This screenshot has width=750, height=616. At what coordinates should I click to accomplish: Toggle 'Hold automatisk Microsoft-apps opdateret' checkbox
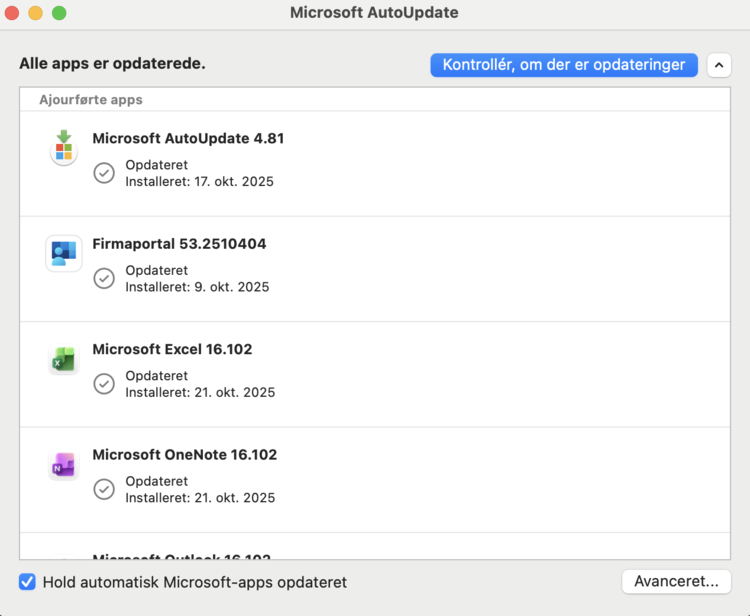click(x=28, y=582)
